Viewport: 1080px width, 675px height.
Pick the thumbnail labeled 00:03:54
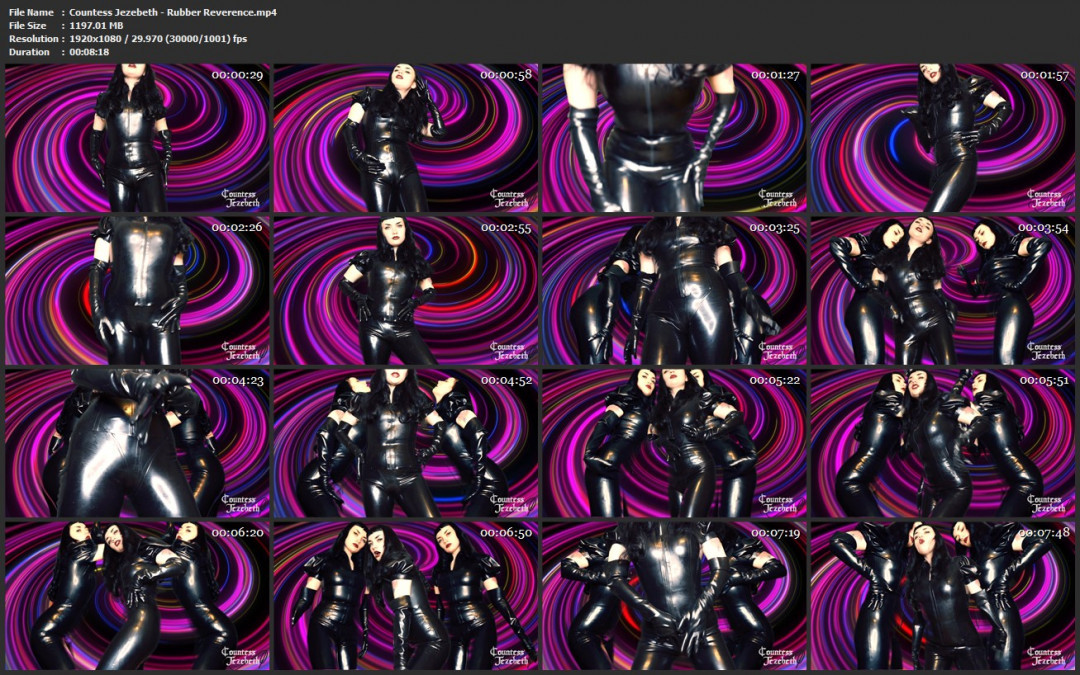coord(942,291)
